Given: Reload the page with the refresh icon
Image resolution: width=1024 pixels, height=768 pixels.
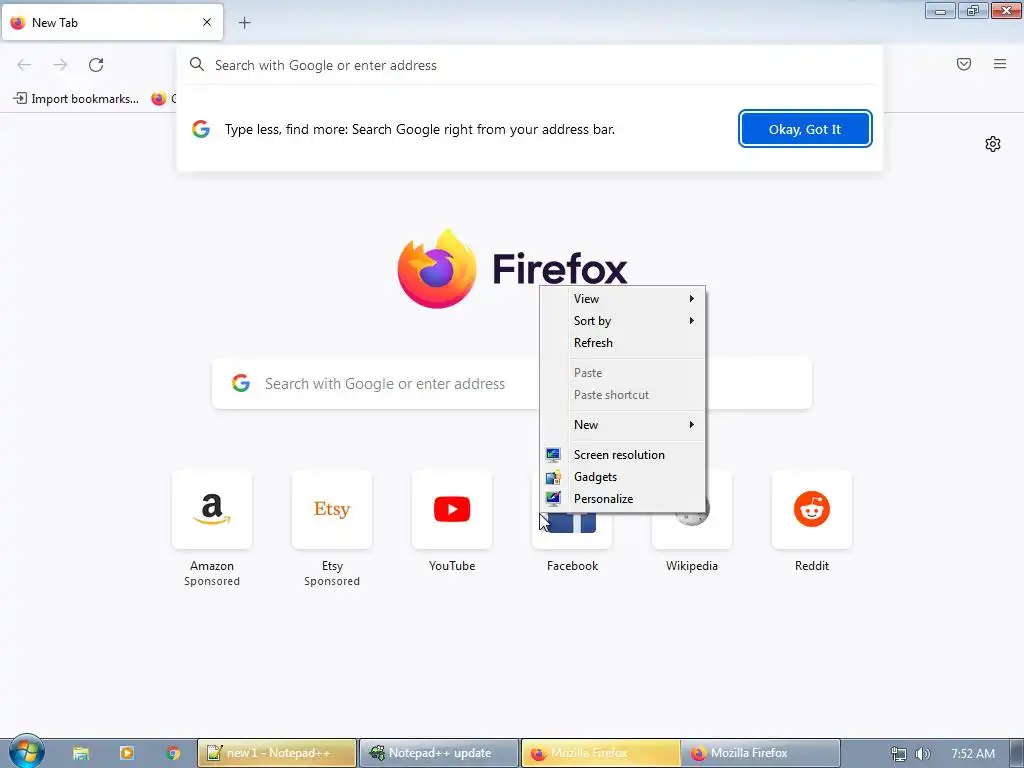Looking at the screenshot, I should (x=96, y=65).
